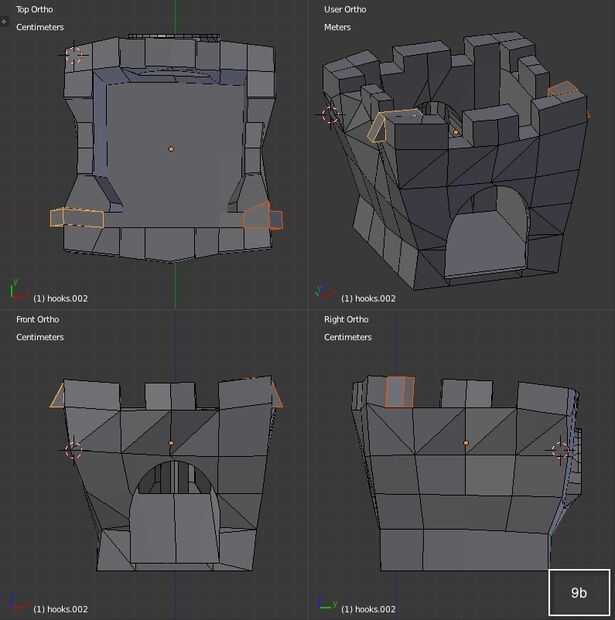Select left orange triangular hook in Front Ortho view
This screenshot has height=620, width=615.
(58, 396)
